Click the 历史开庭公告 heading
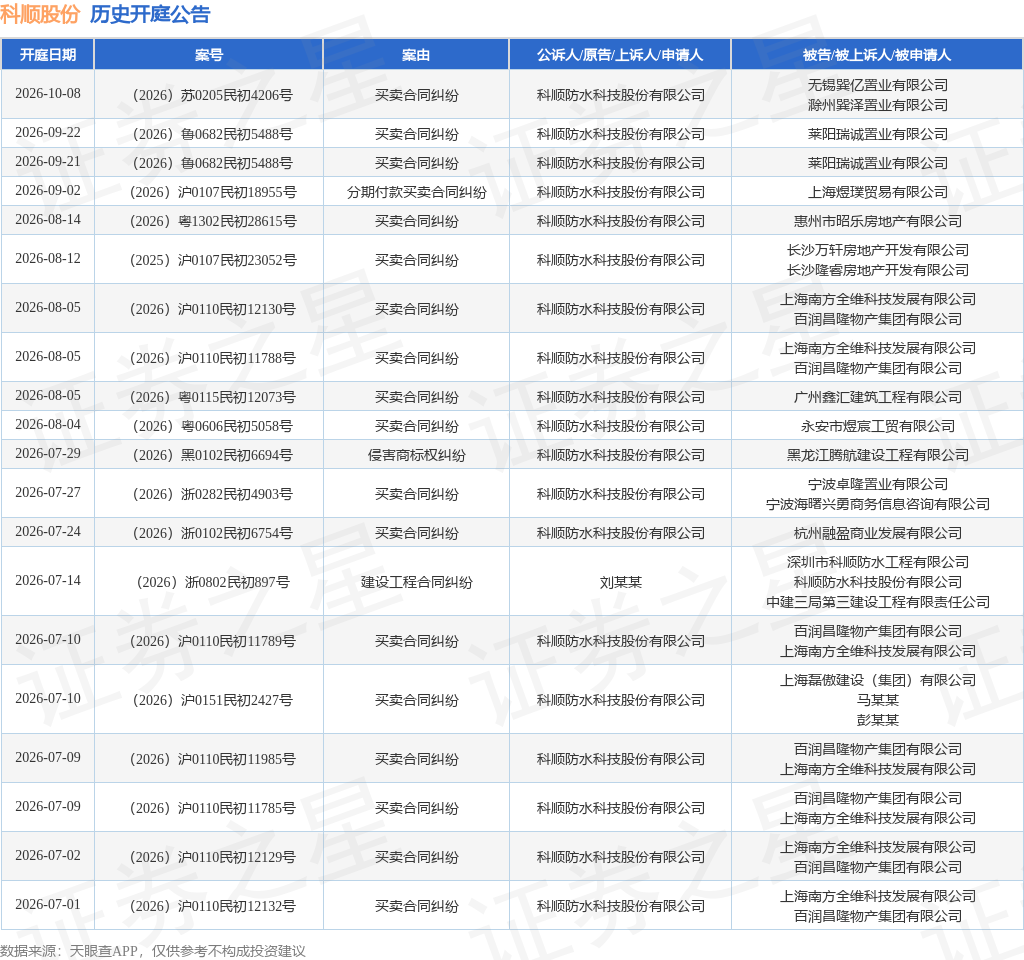The width and height of the screenshot is (1024, 960). coord(150,14)
